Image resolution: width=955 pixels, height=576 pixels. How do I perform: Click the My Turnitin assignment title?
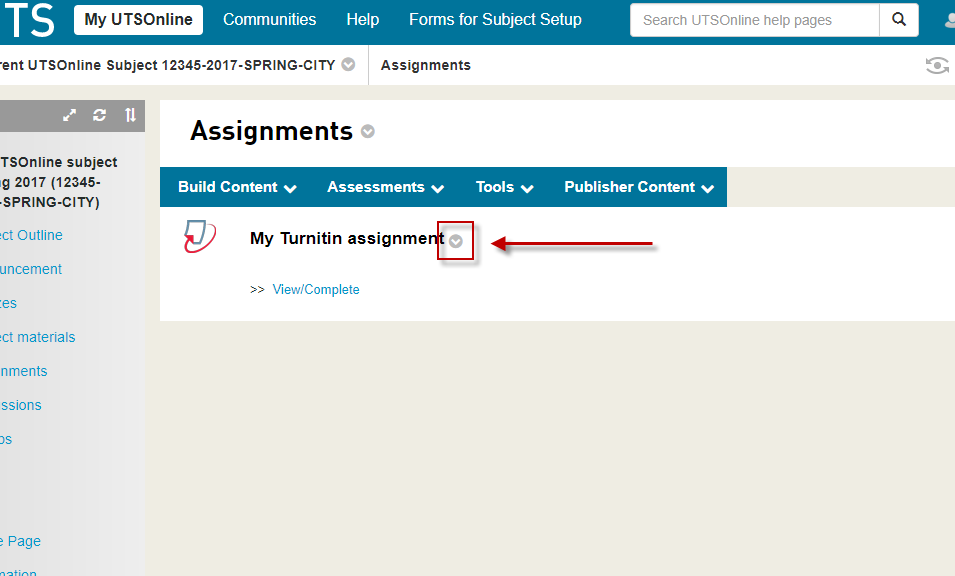[346, 238]
